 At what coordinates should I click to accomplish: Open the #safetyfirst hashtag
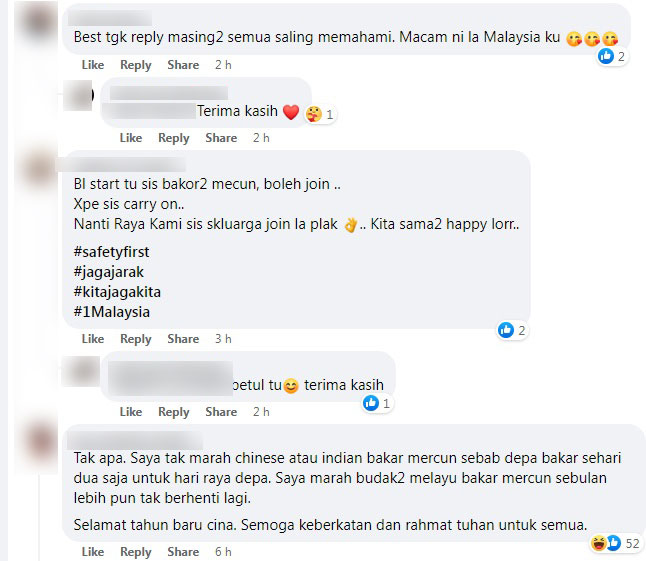point(112,252)
